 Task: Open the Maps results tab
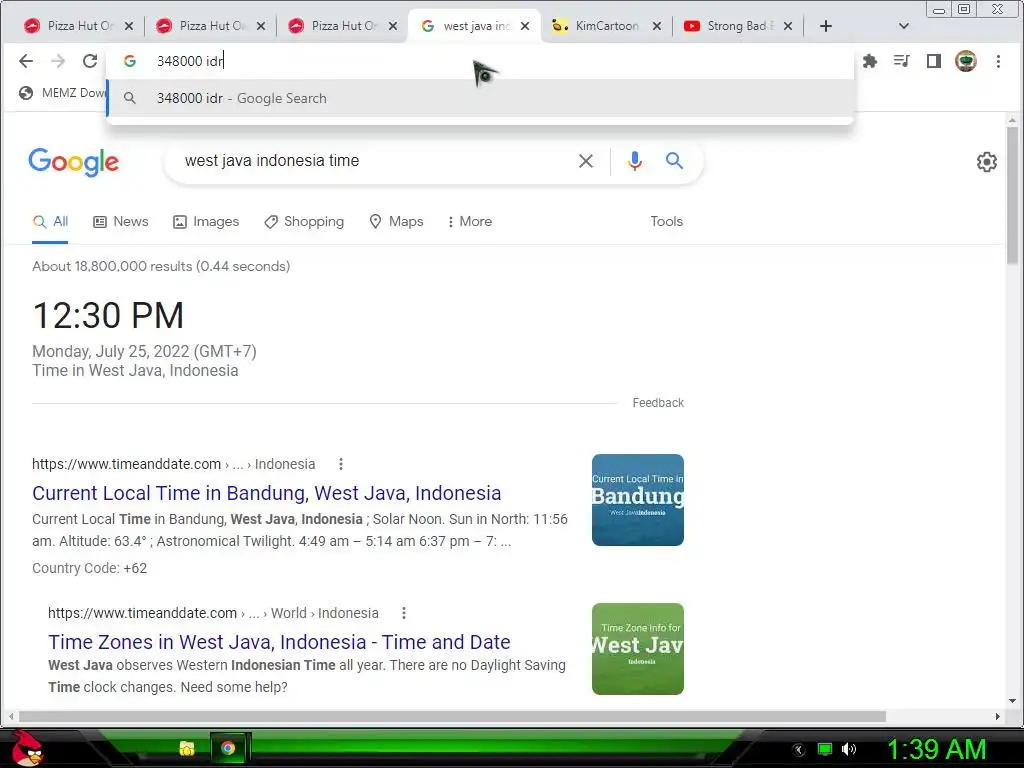[x=396, y=221]
